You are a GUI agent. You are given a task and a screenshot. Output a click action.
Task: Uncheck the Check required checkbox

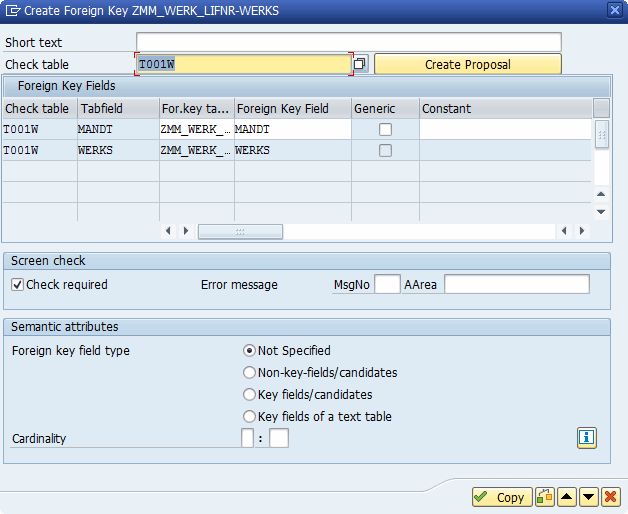click(x=17, y=285)
